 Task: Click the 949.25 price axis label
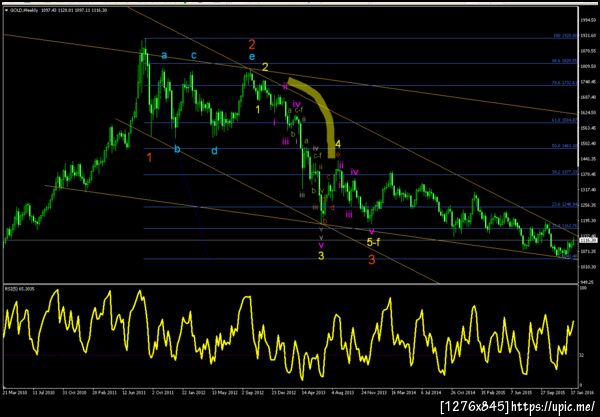[x=587, y=282]
